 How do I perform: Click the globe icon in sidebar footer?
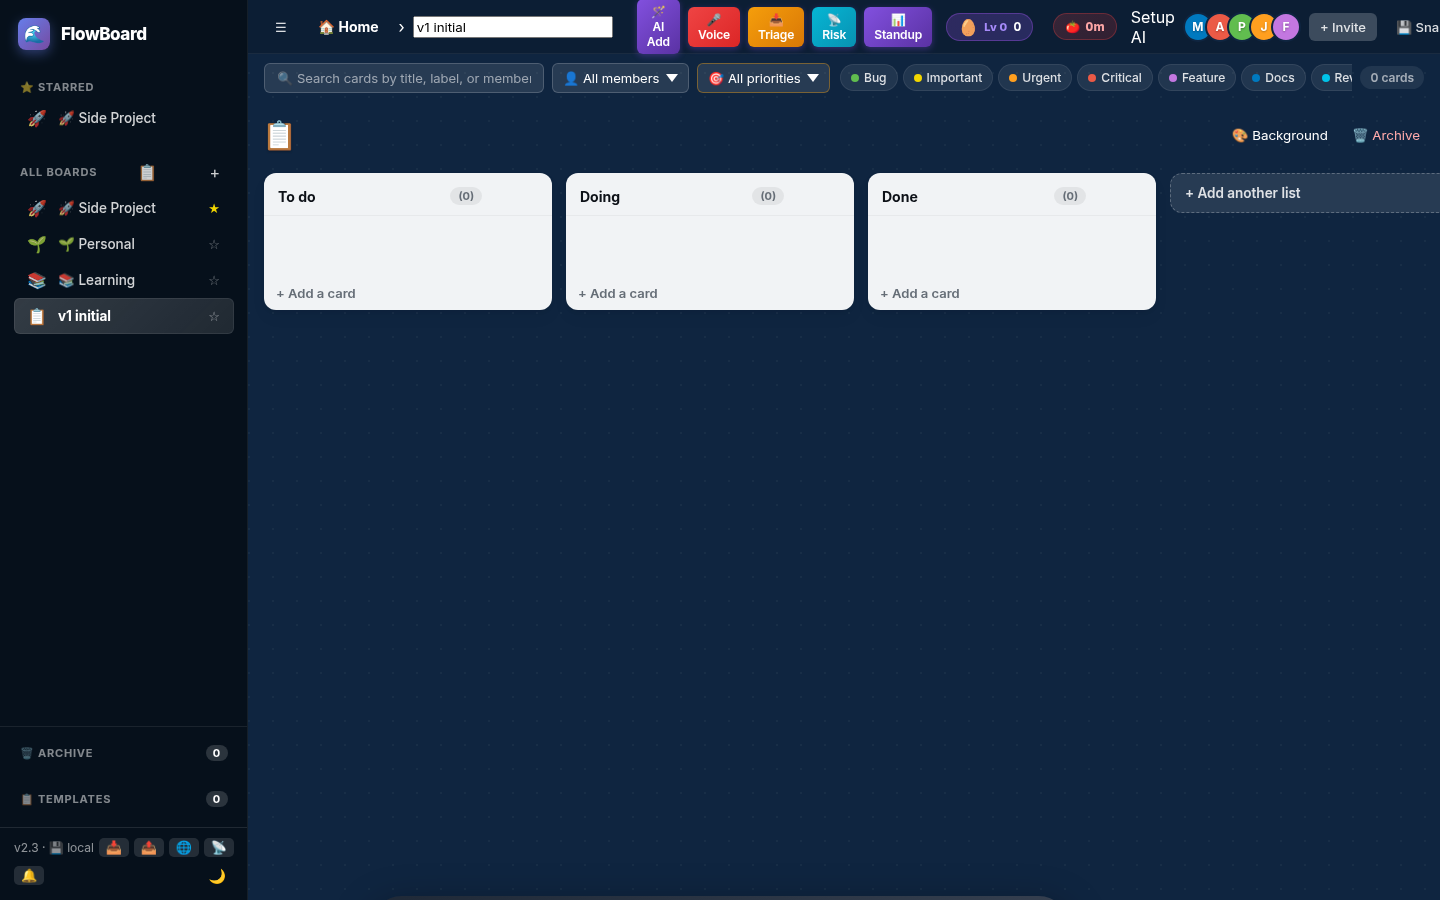pos(184,848)
